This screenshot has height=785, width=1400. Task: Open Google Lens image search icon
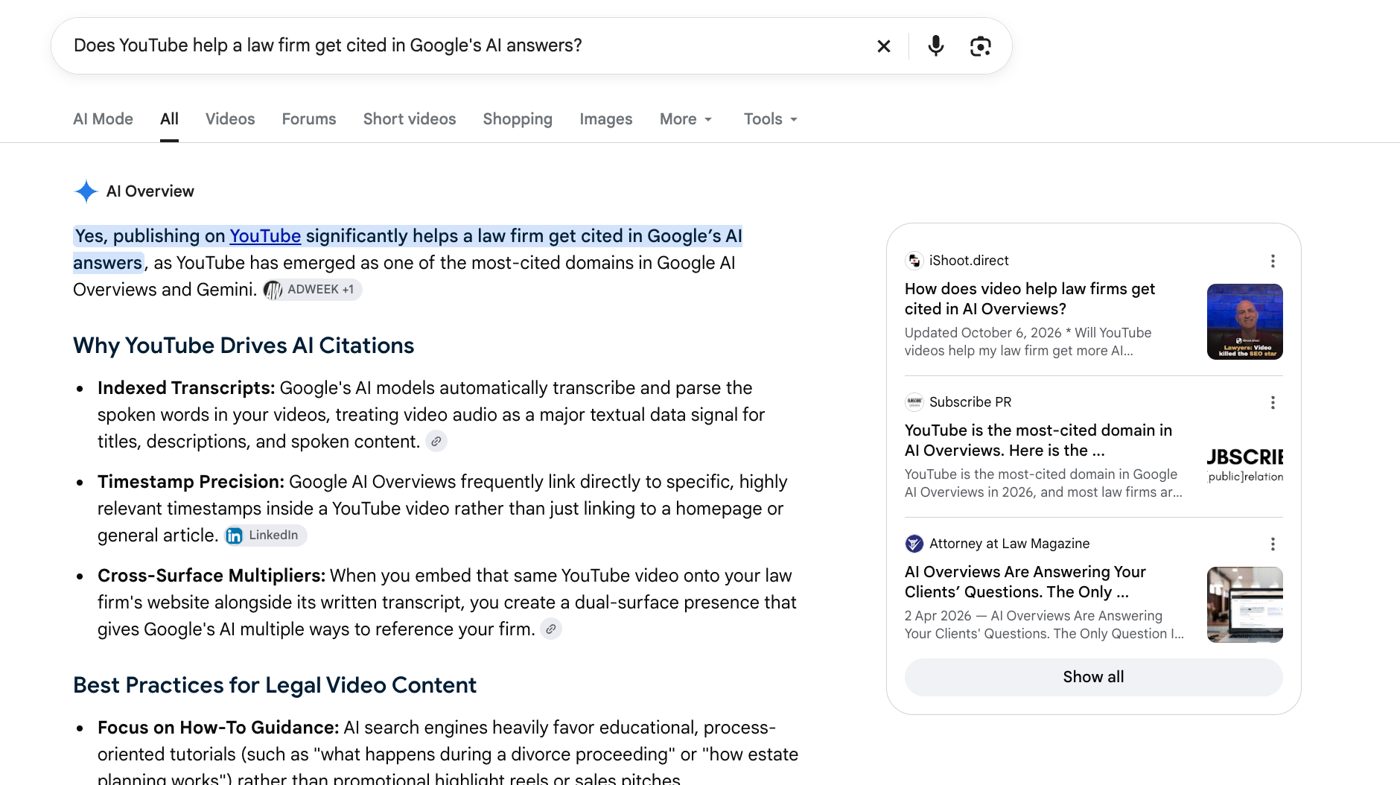tap(980, 46)
